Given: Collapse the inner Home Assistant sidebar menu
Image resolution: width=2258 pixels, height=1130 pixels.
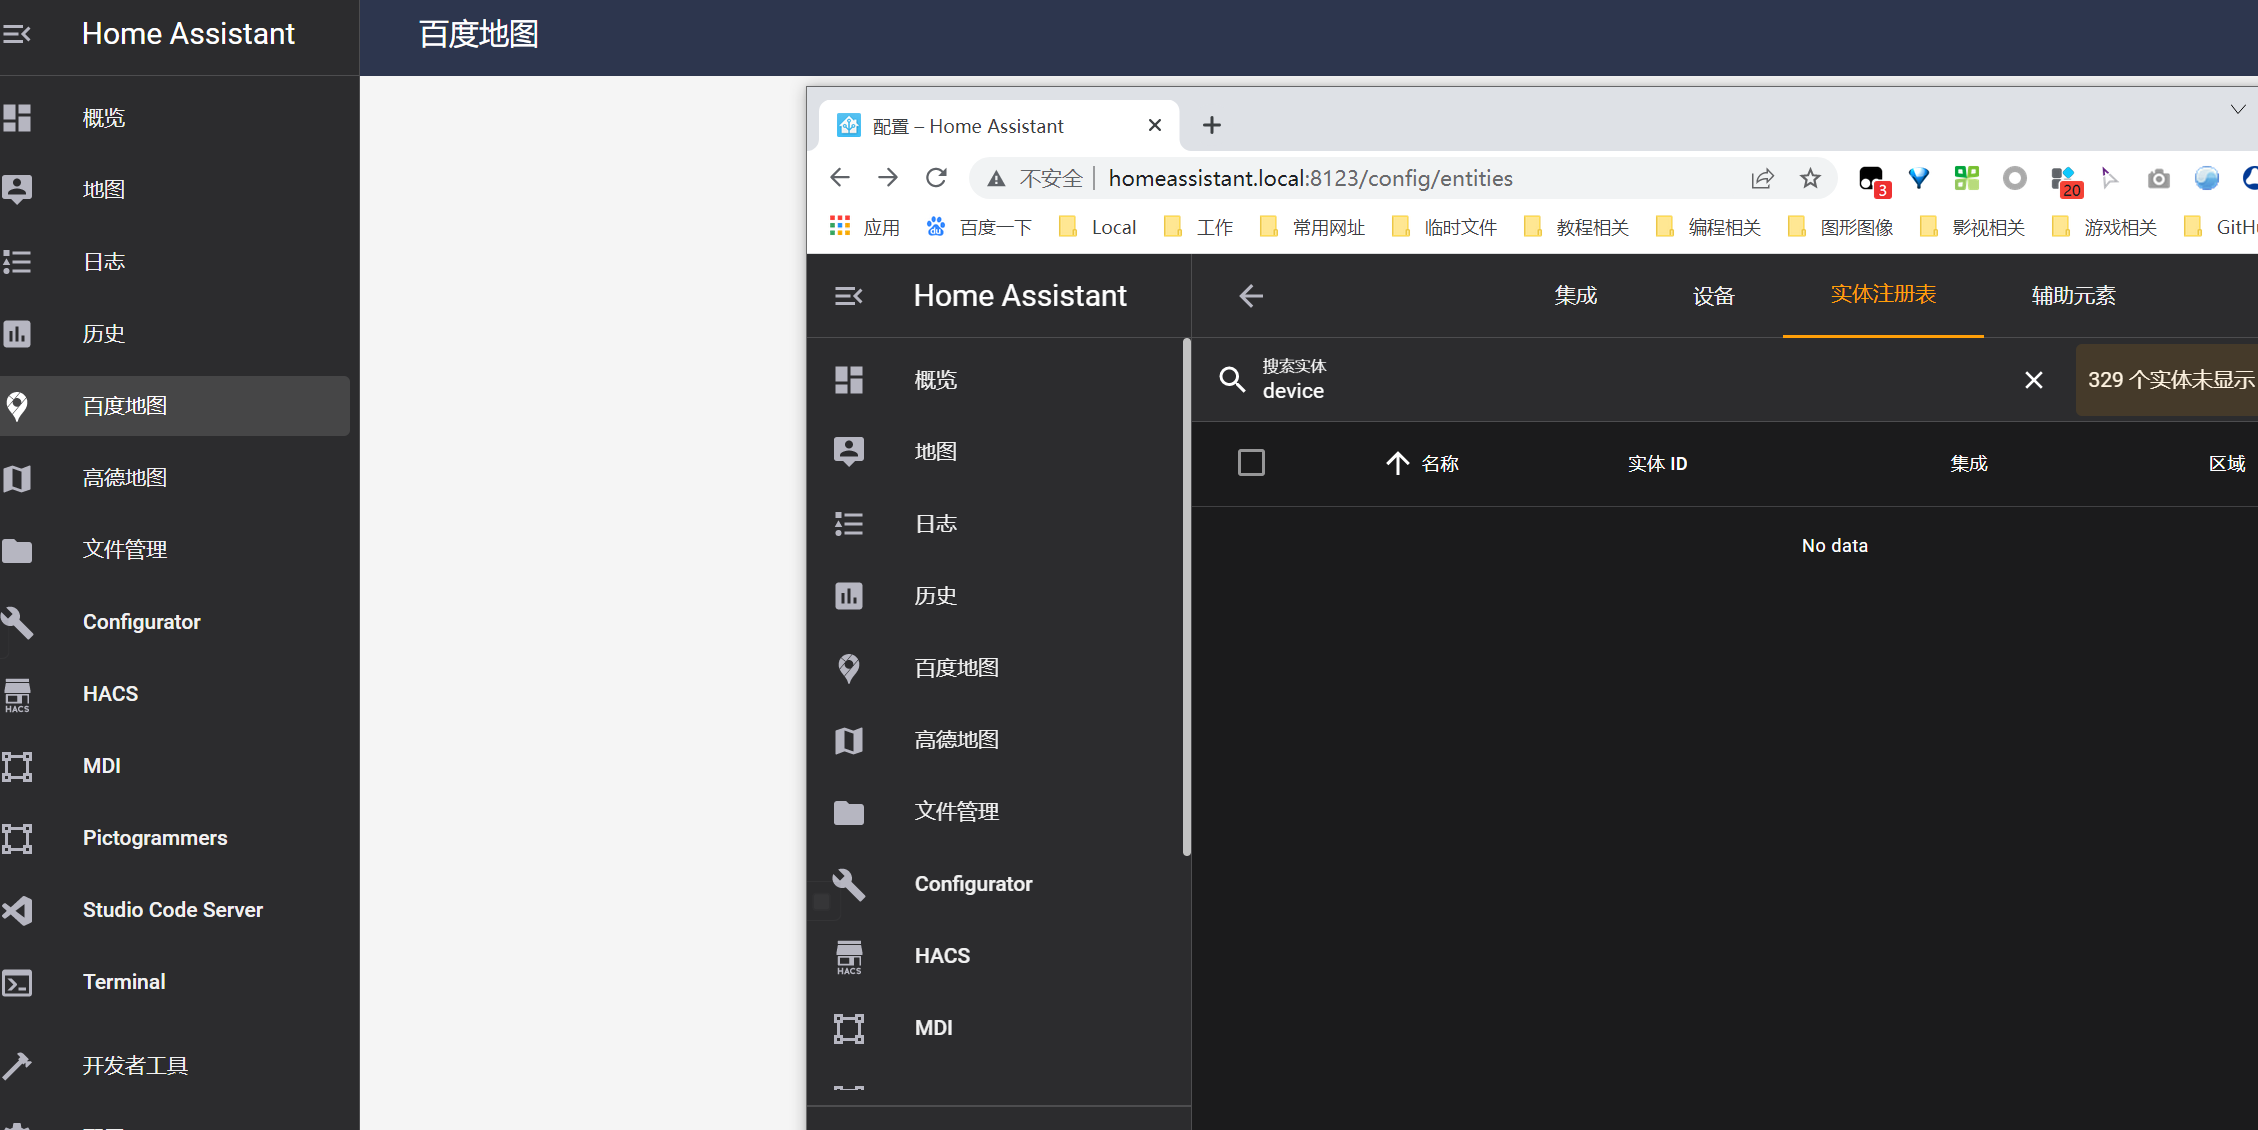Looking at the screenshot, I should [849, 296].
